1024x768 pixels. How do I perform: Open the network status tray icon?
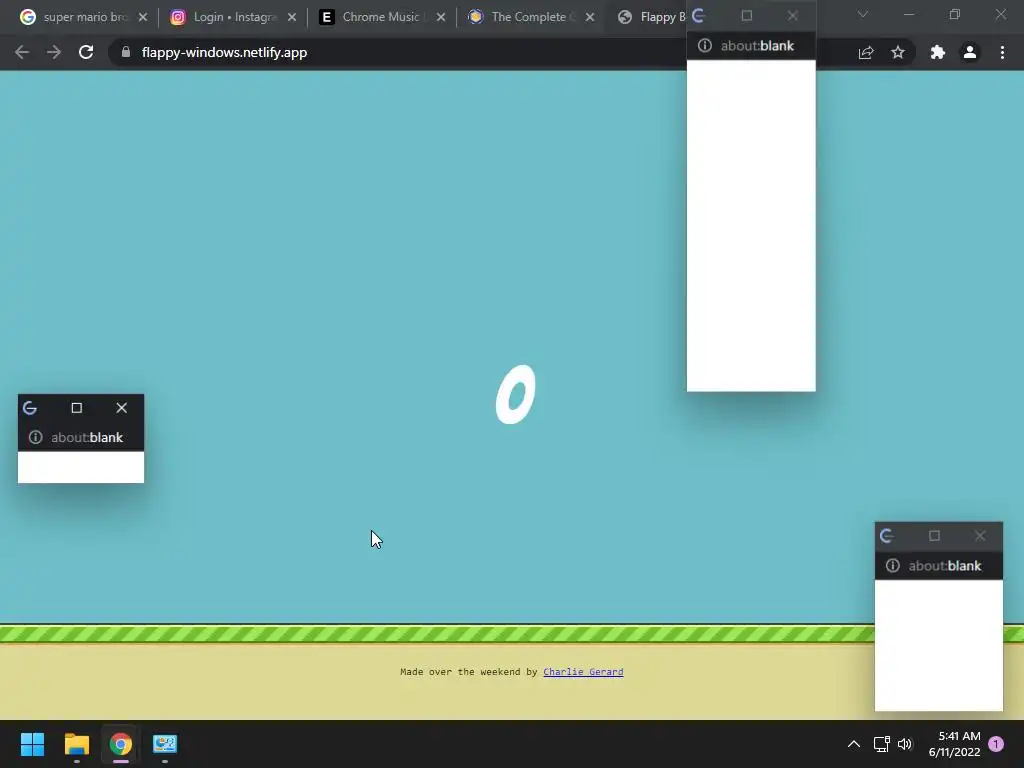coord(882,744)
